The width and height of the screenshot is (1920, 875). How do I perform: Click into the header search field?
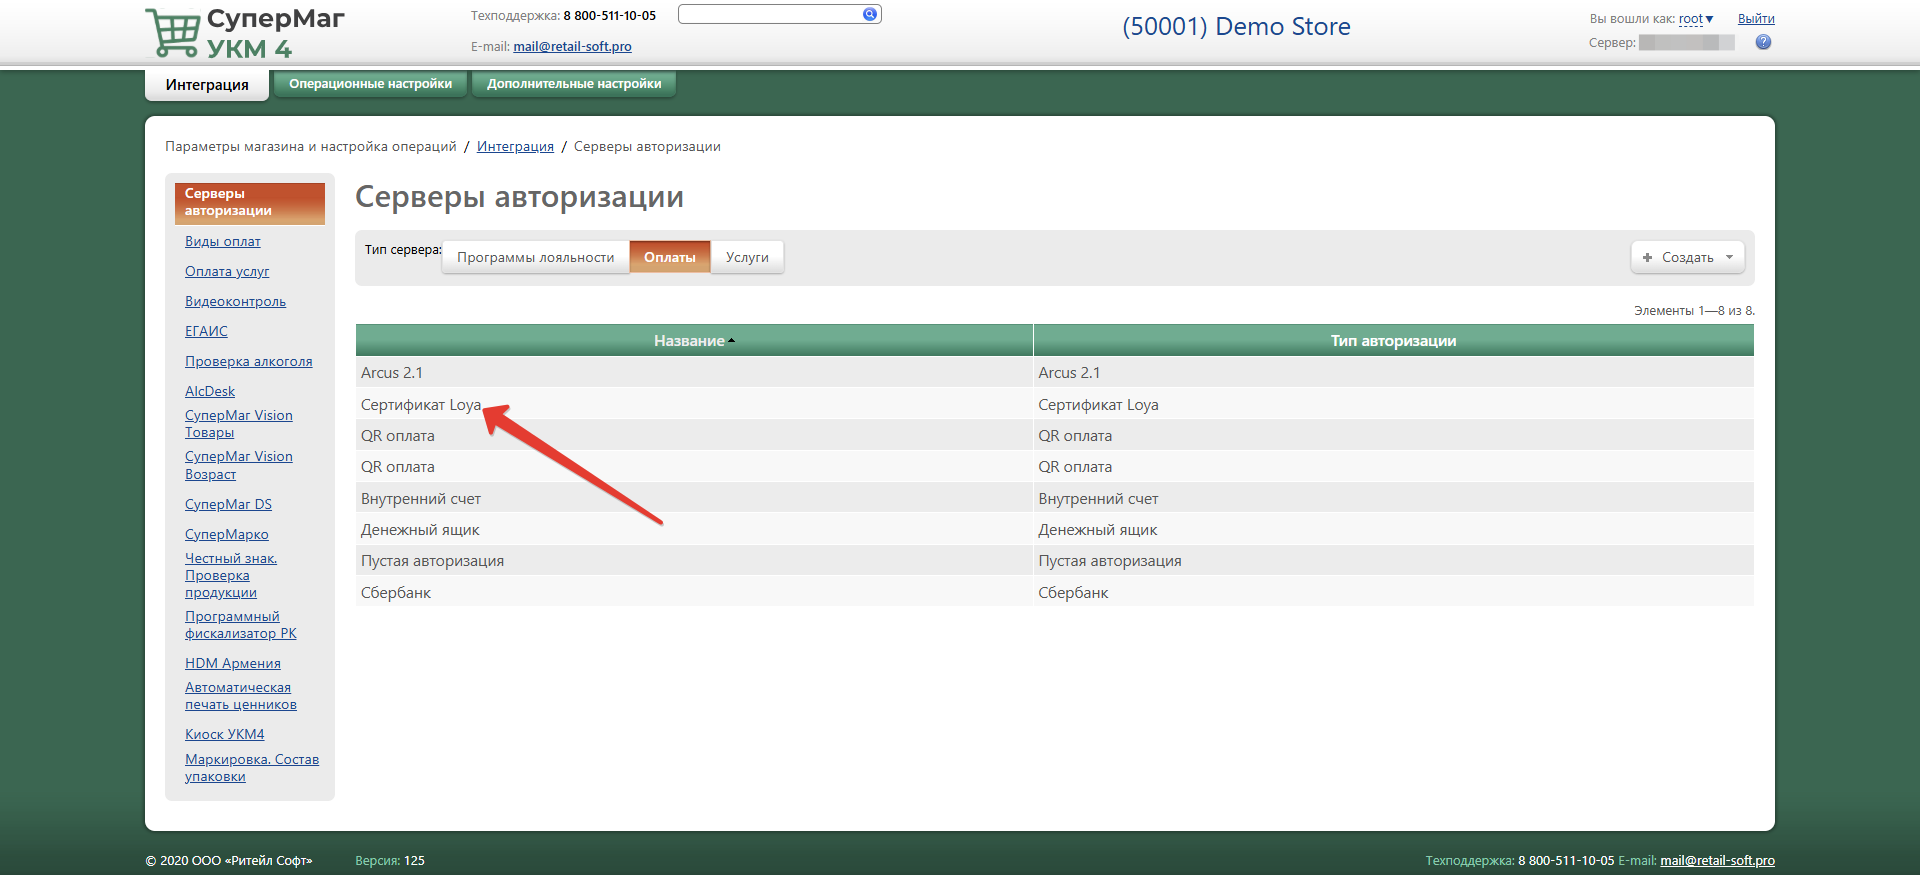point(768,14)
